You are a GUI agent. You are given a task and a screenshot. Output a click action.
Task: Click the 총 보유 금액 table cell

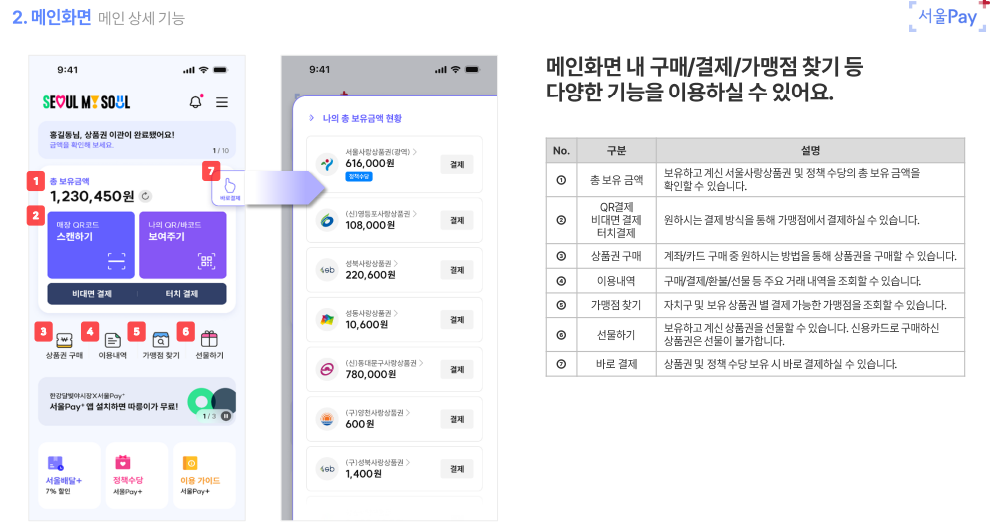(616, 180)
